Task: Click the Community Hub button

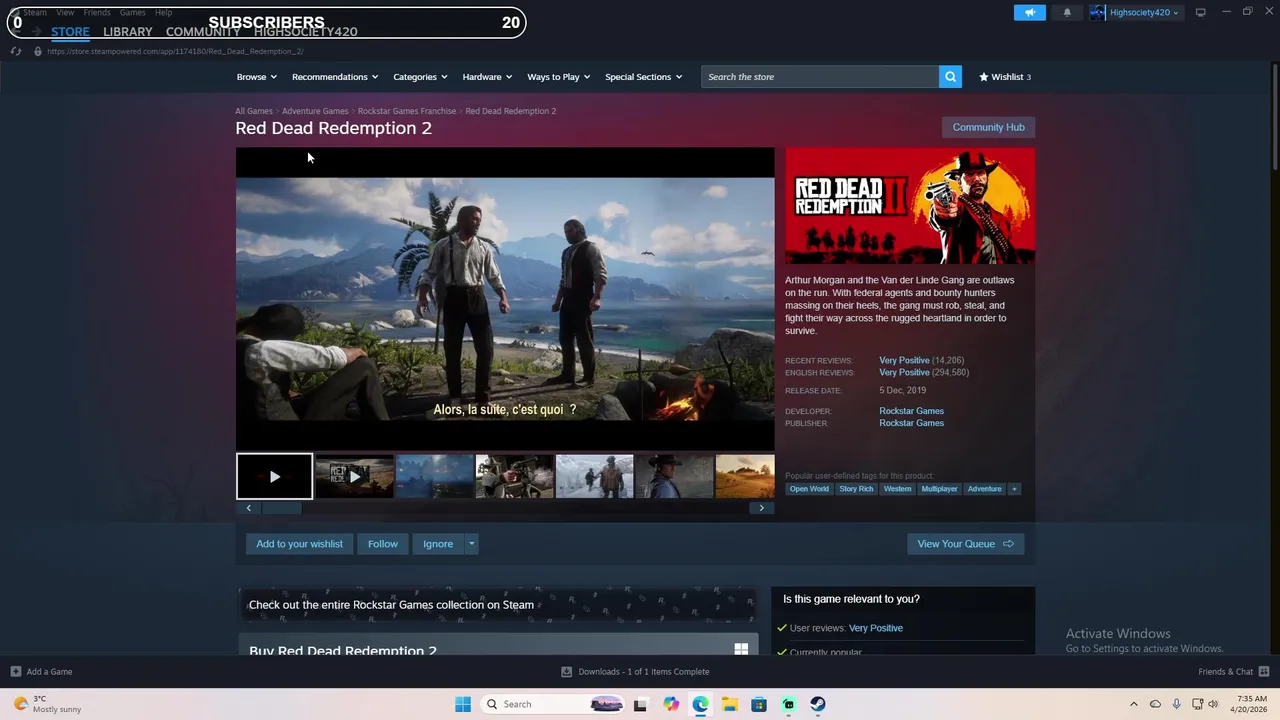Action: coord(988,127)
